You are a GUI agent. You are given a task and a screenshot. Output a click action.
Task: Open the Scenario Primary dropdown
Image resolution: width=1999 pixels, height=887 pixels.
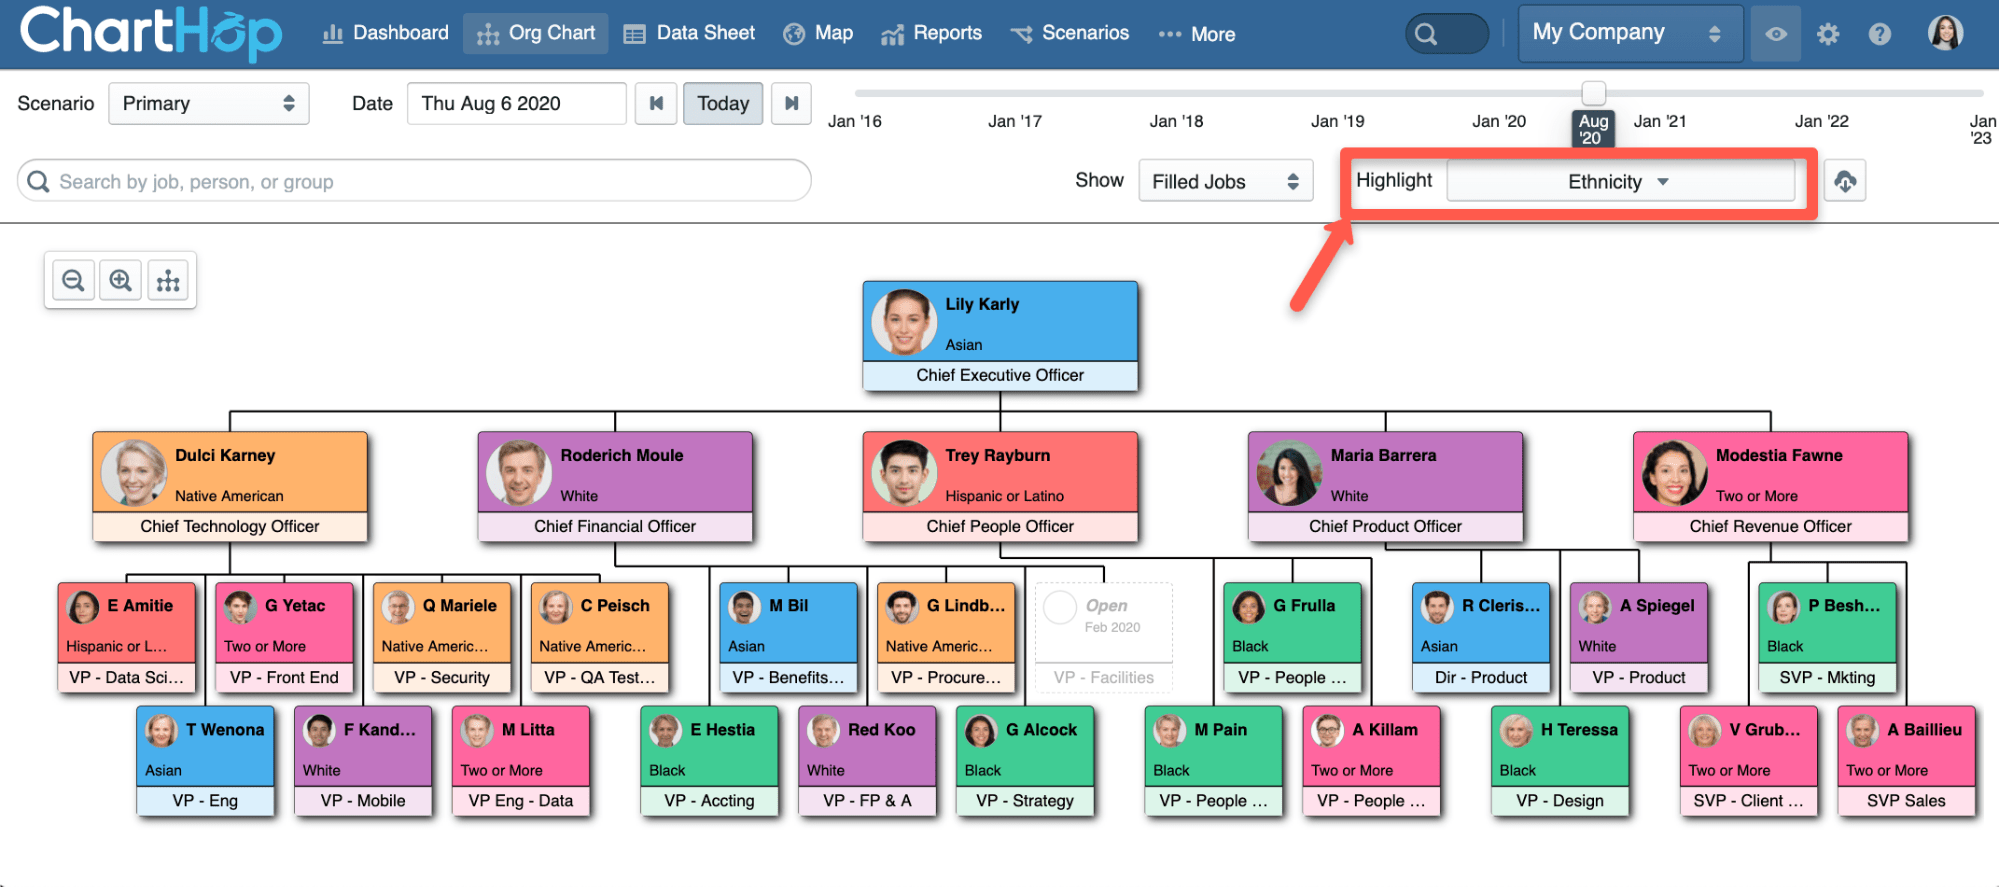click(x=208, y=103)
